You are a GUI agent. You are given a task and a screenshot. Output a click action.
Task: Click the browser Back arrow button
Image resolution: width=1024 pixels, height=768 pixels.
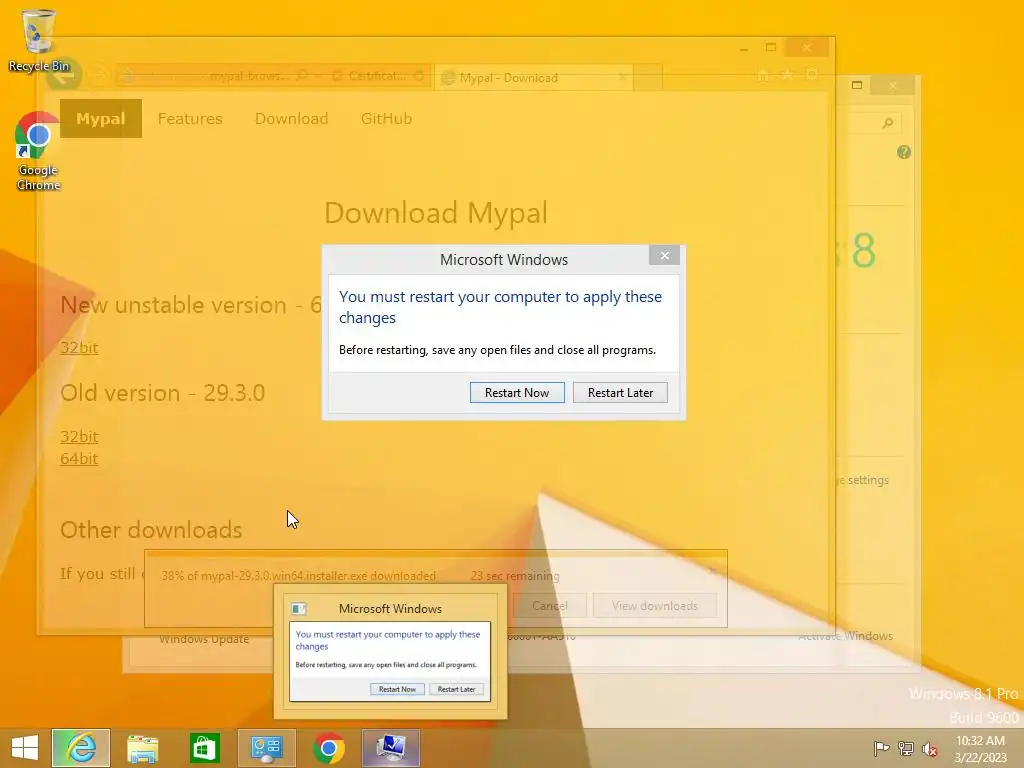(x=63, y=76)
